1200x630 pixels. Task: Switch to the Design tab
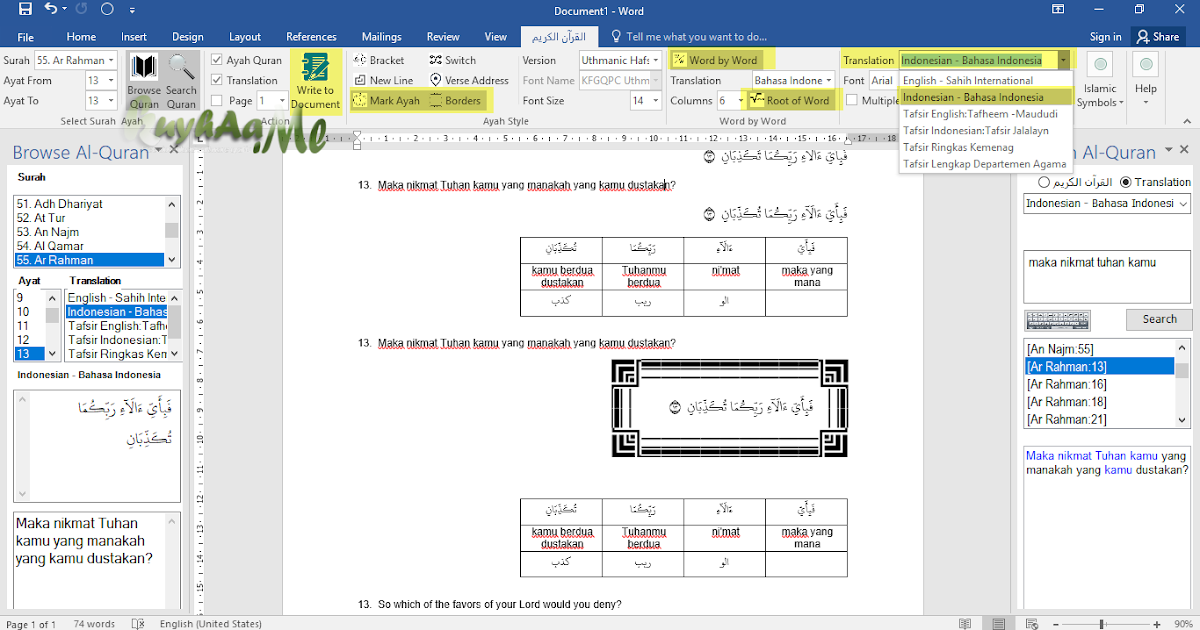click(x=187, y=37)
